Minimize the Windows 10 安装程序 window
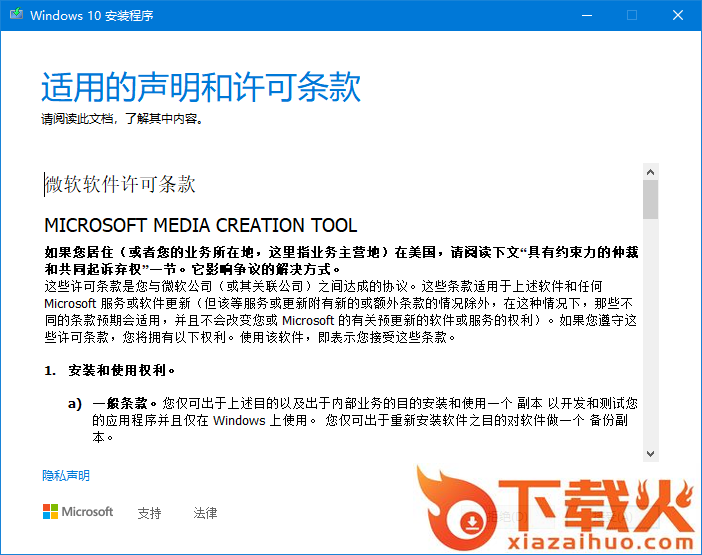The image size is (702, 555). (x=587, y=15)
